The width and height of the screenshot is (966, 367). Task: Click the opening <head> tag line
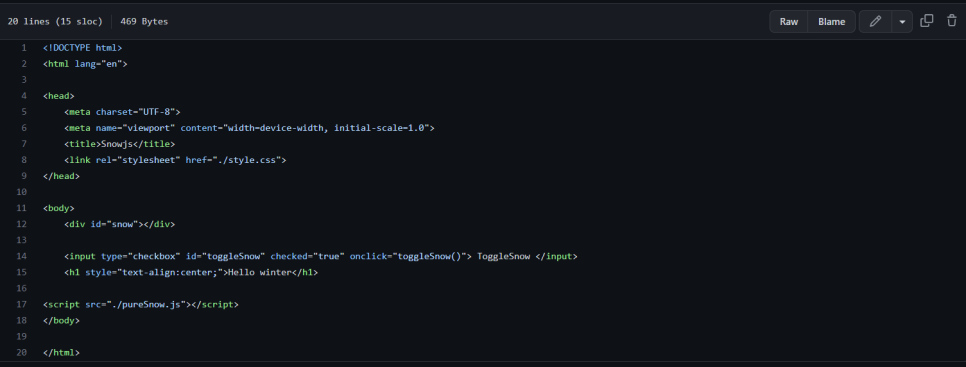click(x=59, y=95)
